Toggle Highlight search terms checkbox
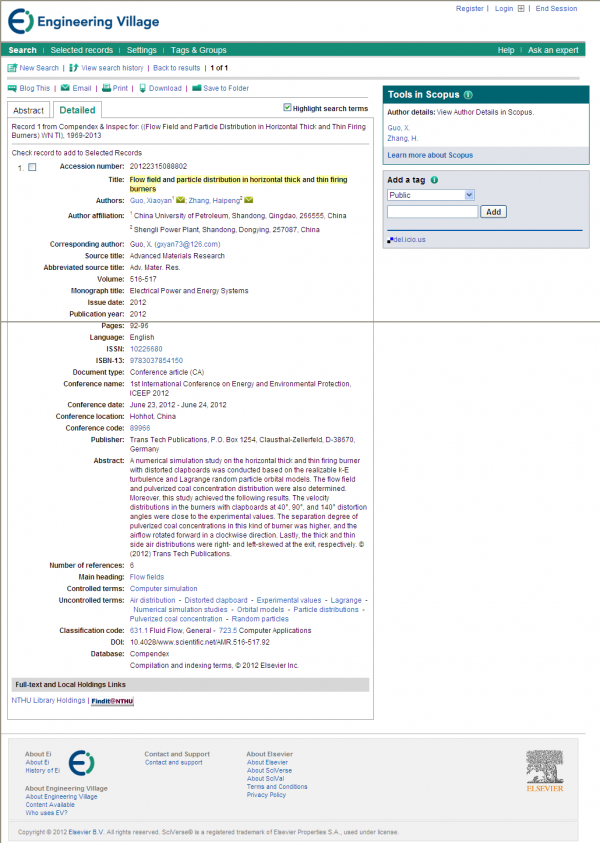Screen dimensions: 600x843 pyautogui.click(x=287, y=108)
